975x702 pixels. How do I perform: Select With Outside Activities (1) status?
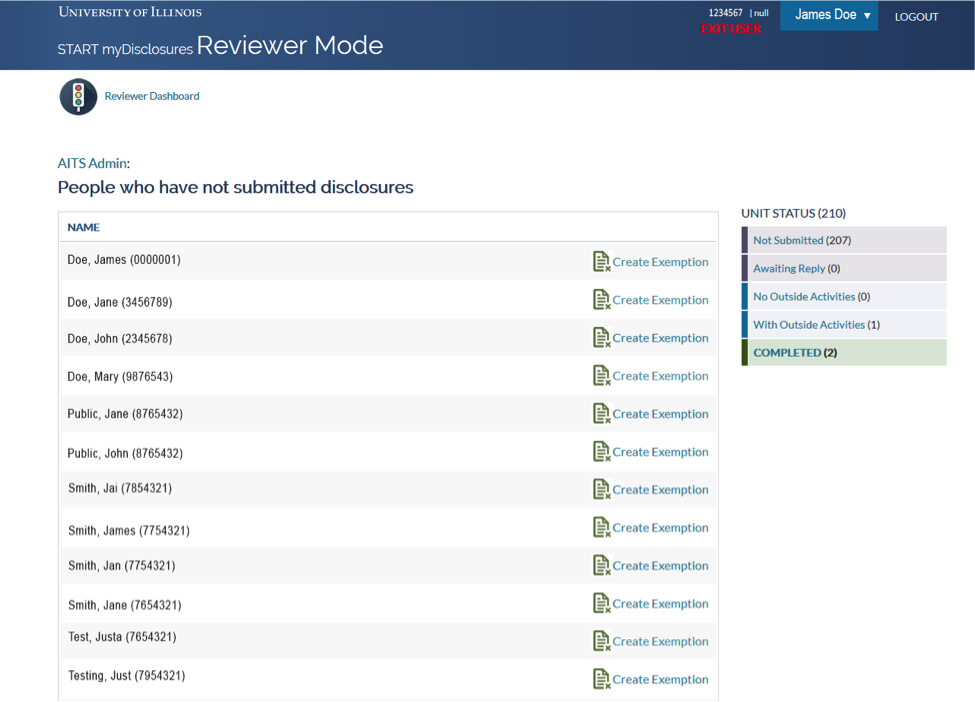tap(844, 325)
